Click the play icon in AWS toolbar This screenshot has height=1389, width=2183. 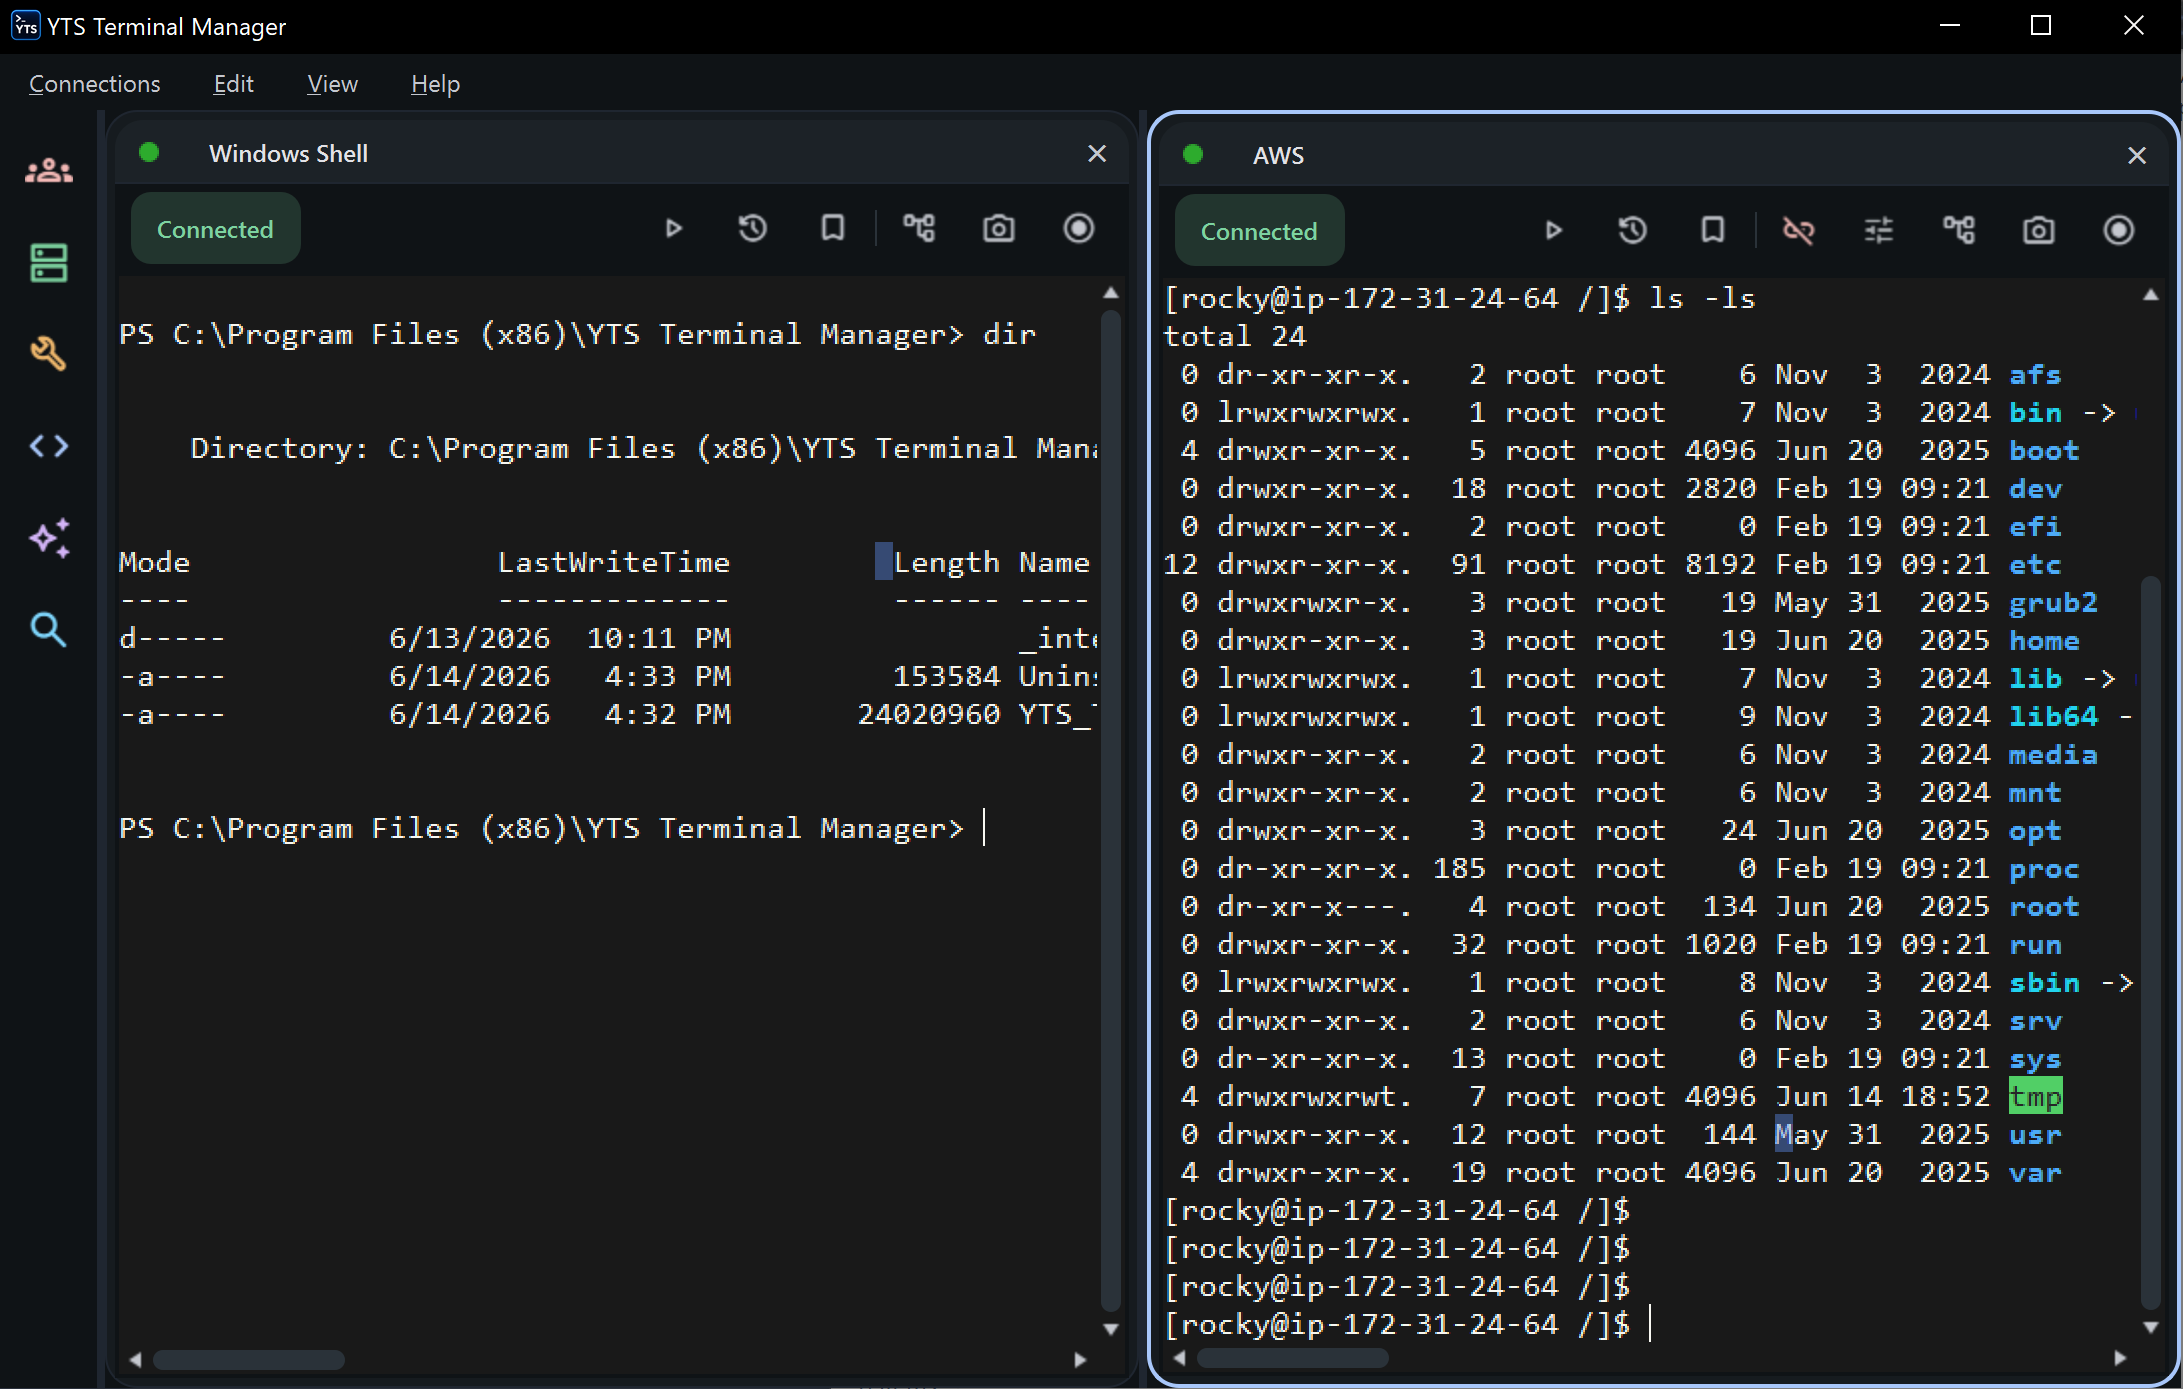coord(1553,231)
